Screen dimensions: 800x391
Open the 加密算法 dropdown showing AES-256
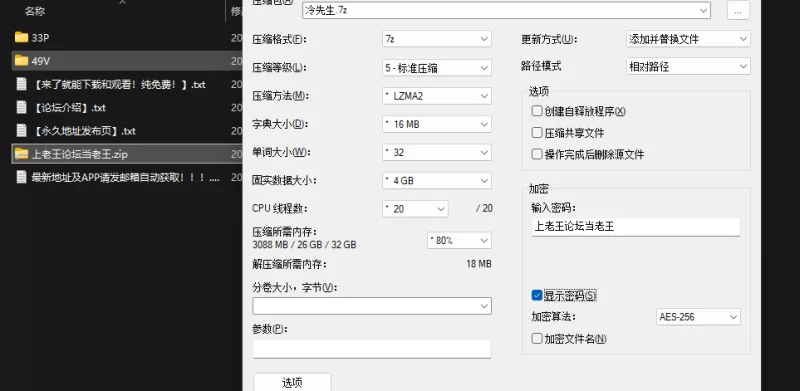698,317
